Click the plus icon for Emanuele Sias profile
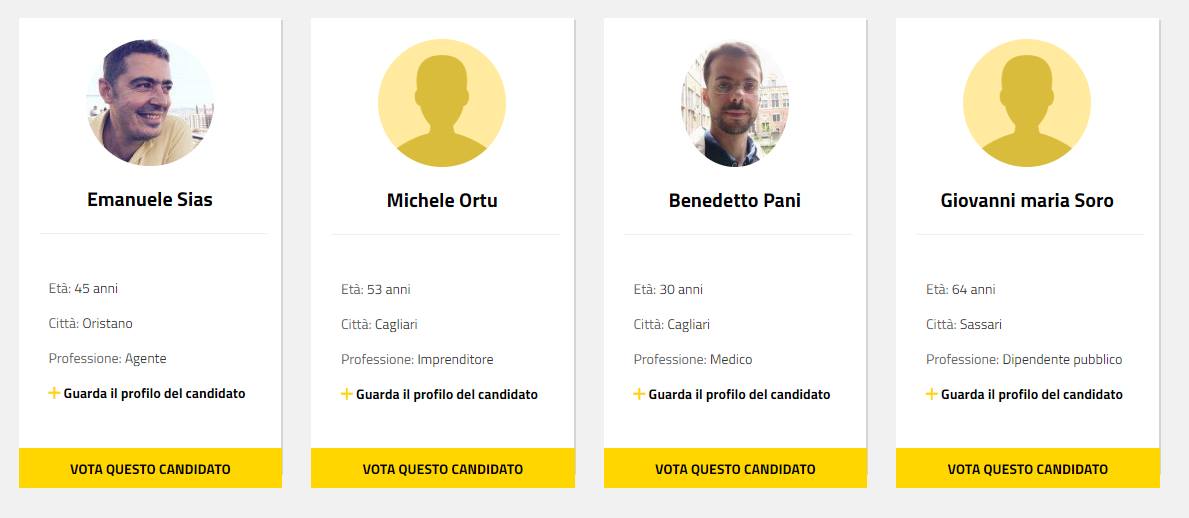Viewport: 1189px width, 518px height. click(54, 393)
